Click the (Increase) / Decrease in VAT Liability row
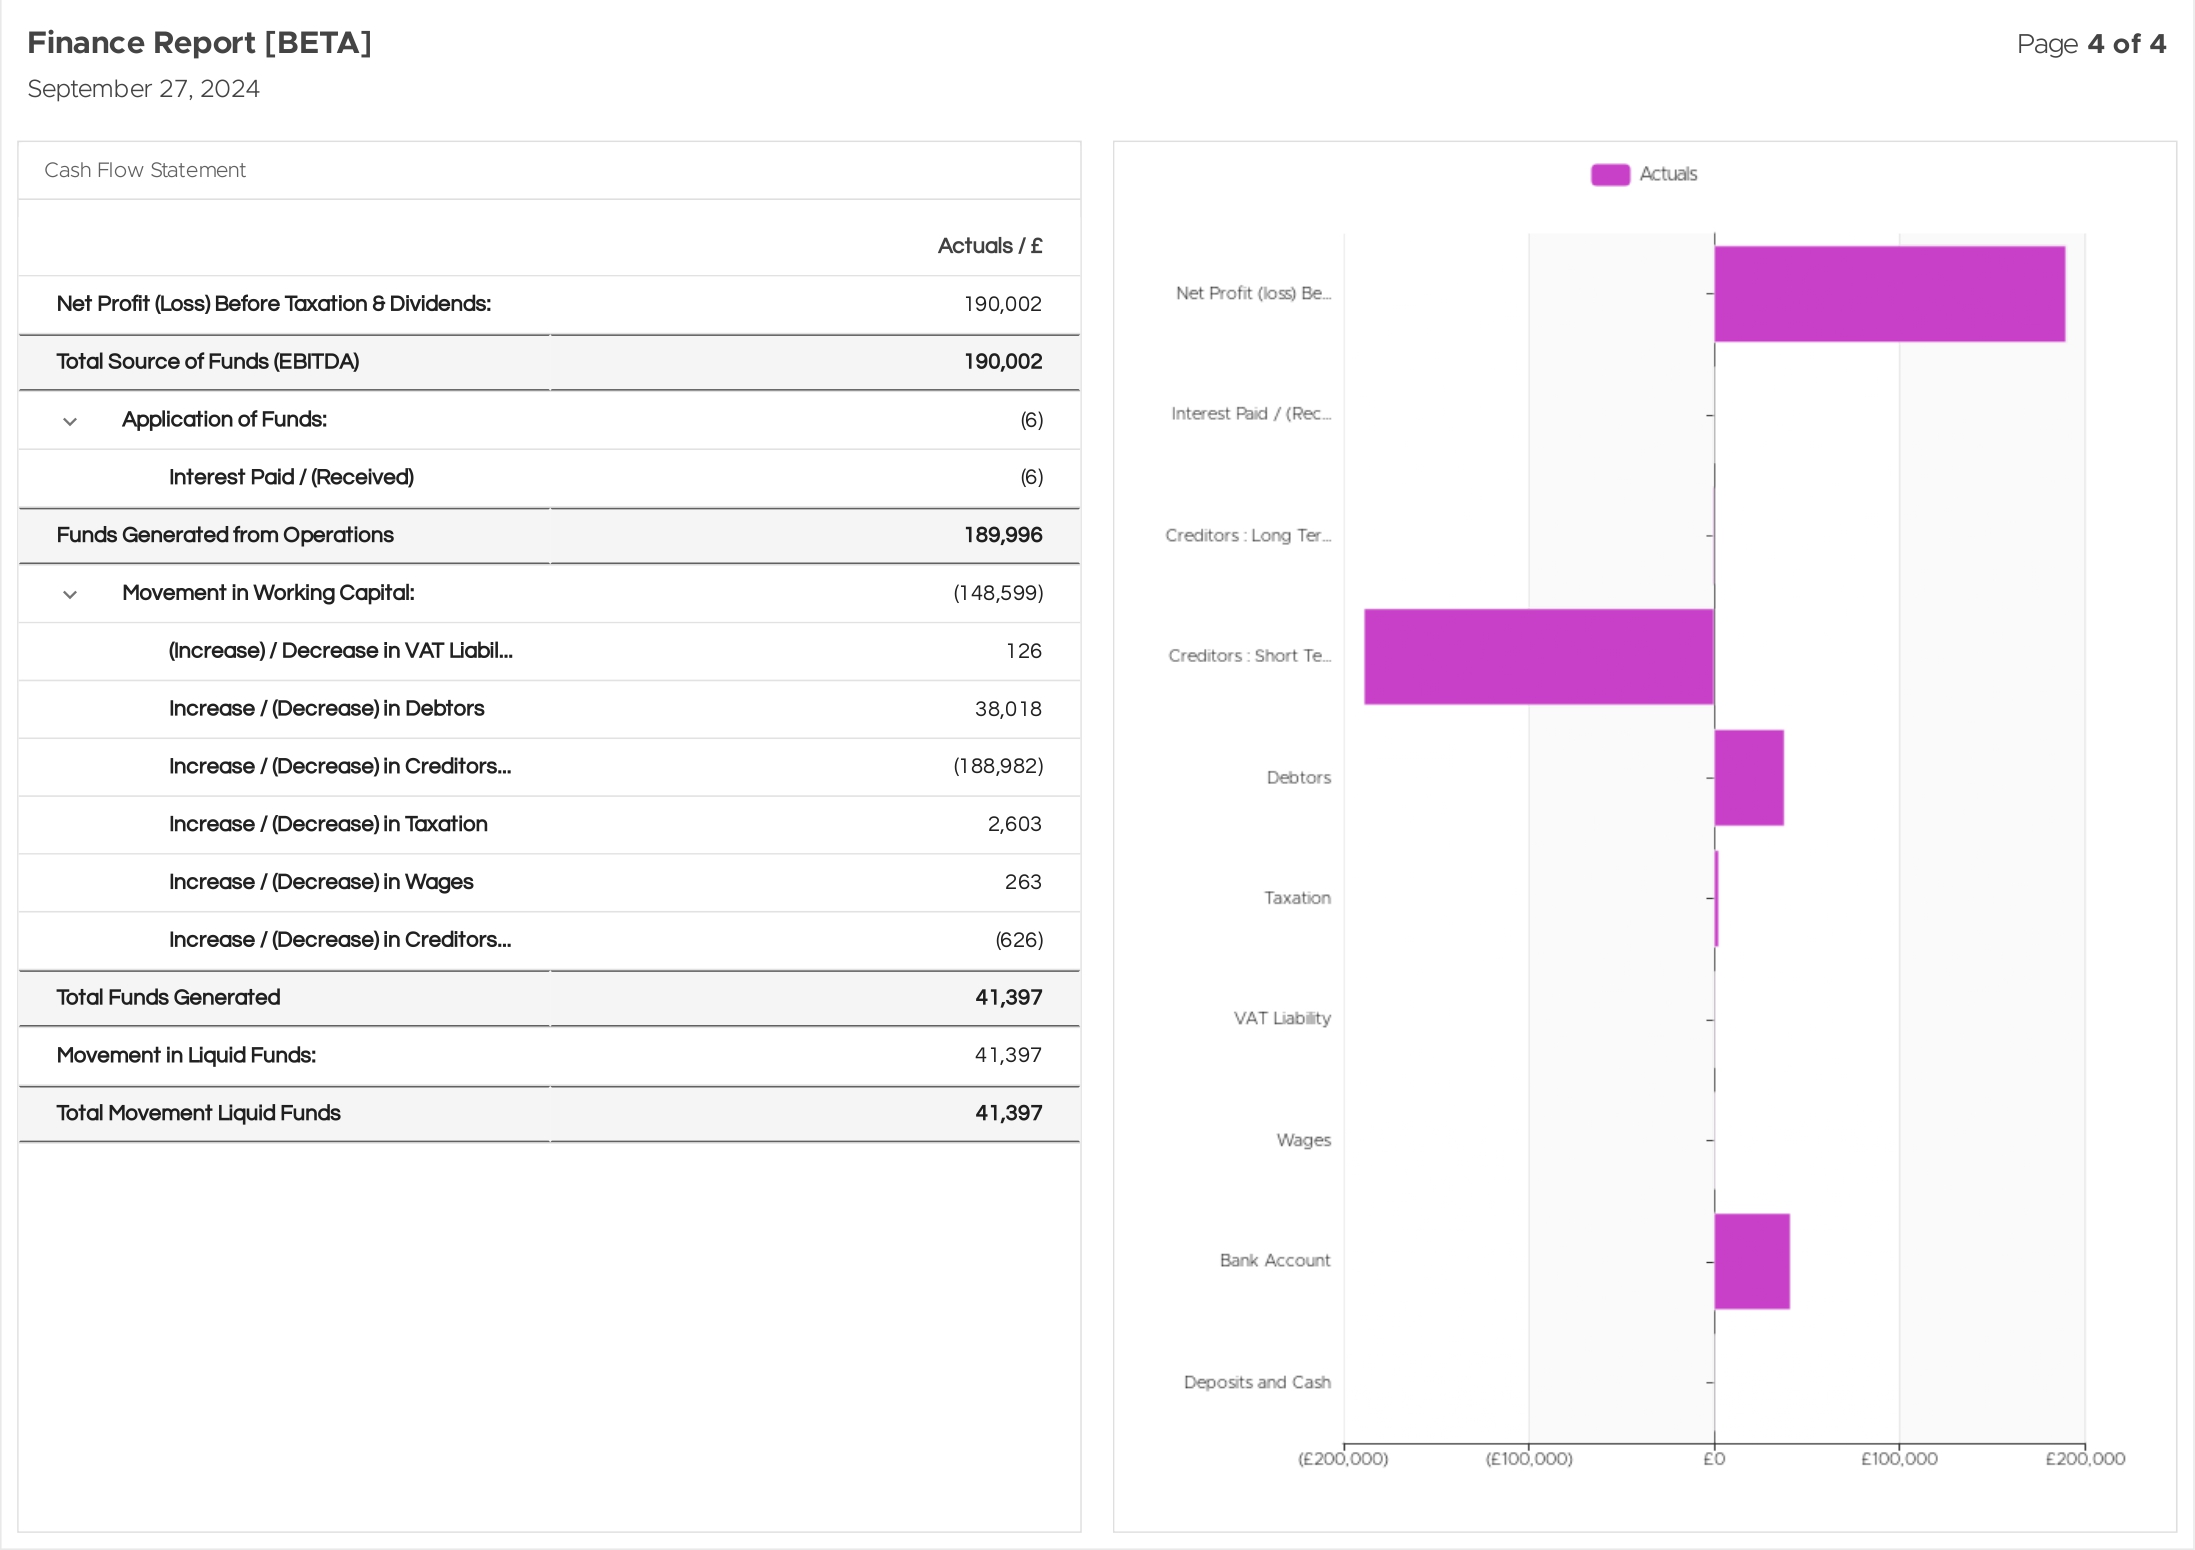This screenshot has width=2195, height=1550. (x=549, y=651)
